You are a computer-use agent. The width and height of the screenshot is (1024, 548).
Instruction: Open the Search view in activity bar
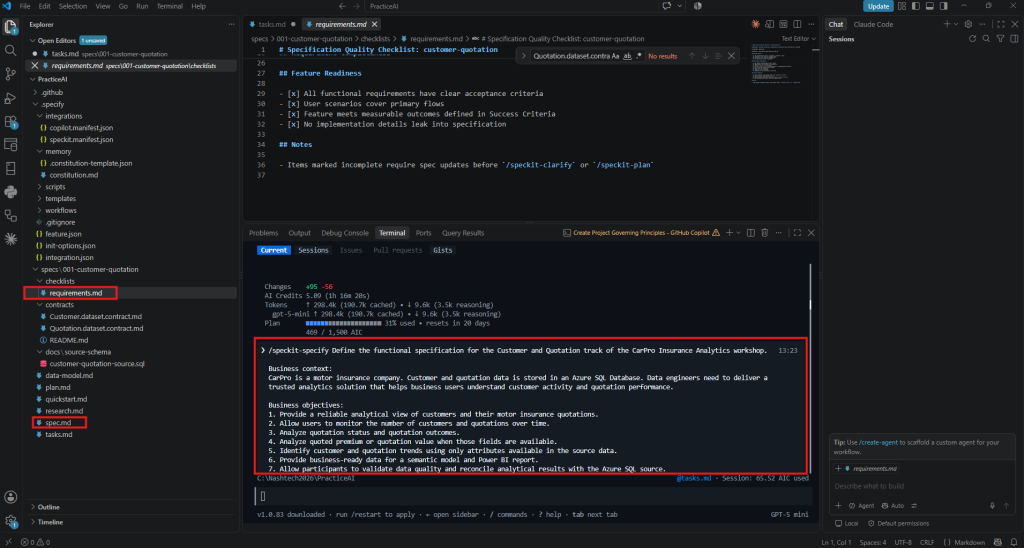tap(10, 50)
